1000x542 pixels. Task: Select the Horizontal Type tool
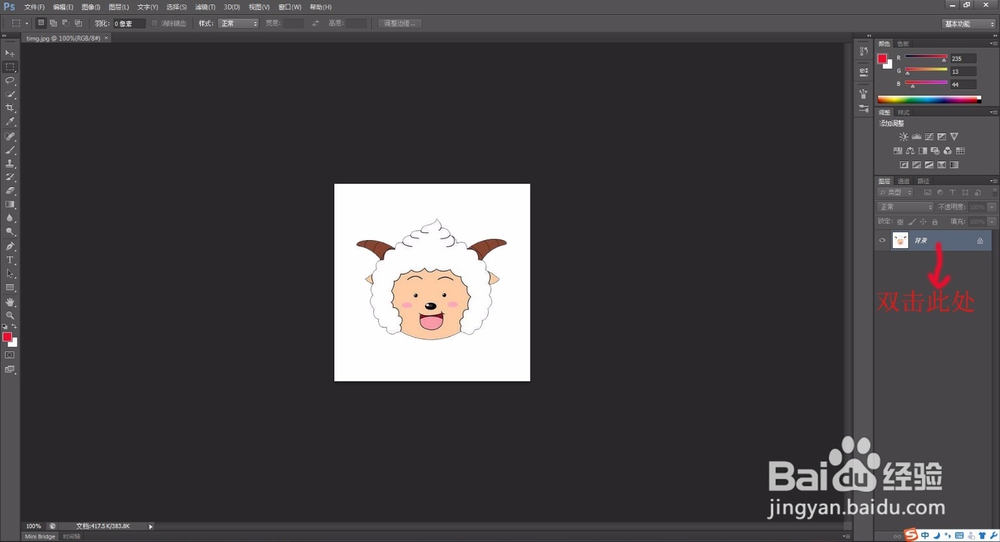10,260
